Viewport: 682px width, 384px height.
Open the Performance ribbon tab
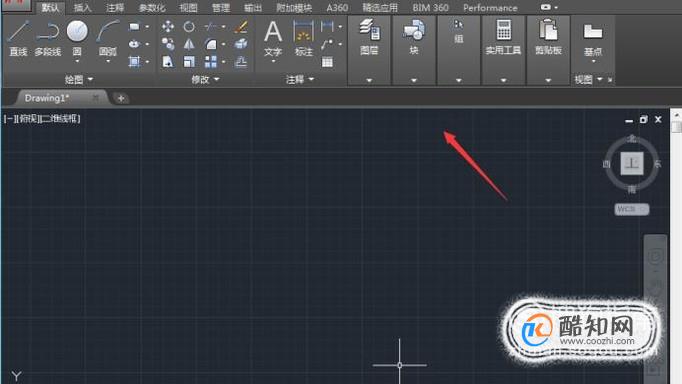pos(490,8)
